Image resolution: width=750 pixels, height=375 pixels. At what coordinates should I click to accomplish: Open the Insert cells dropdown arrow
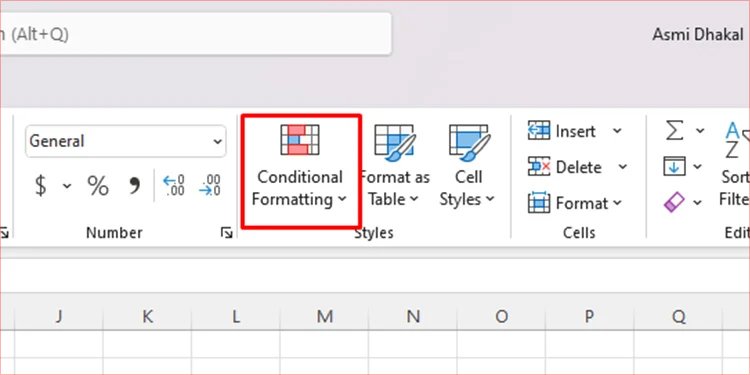pyautogui.click(x=618, y=131)
